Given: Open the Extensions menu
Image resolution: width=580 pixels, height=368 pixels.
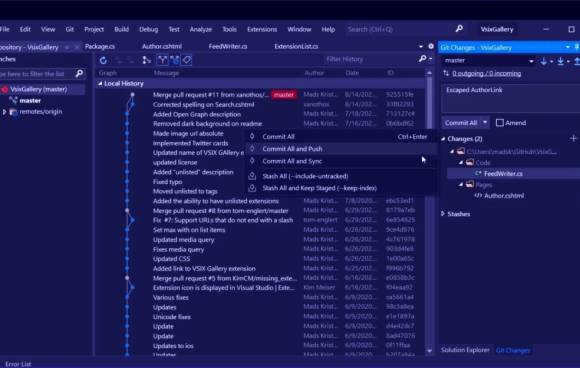Looking at the screenshot, I should (262, 29).
